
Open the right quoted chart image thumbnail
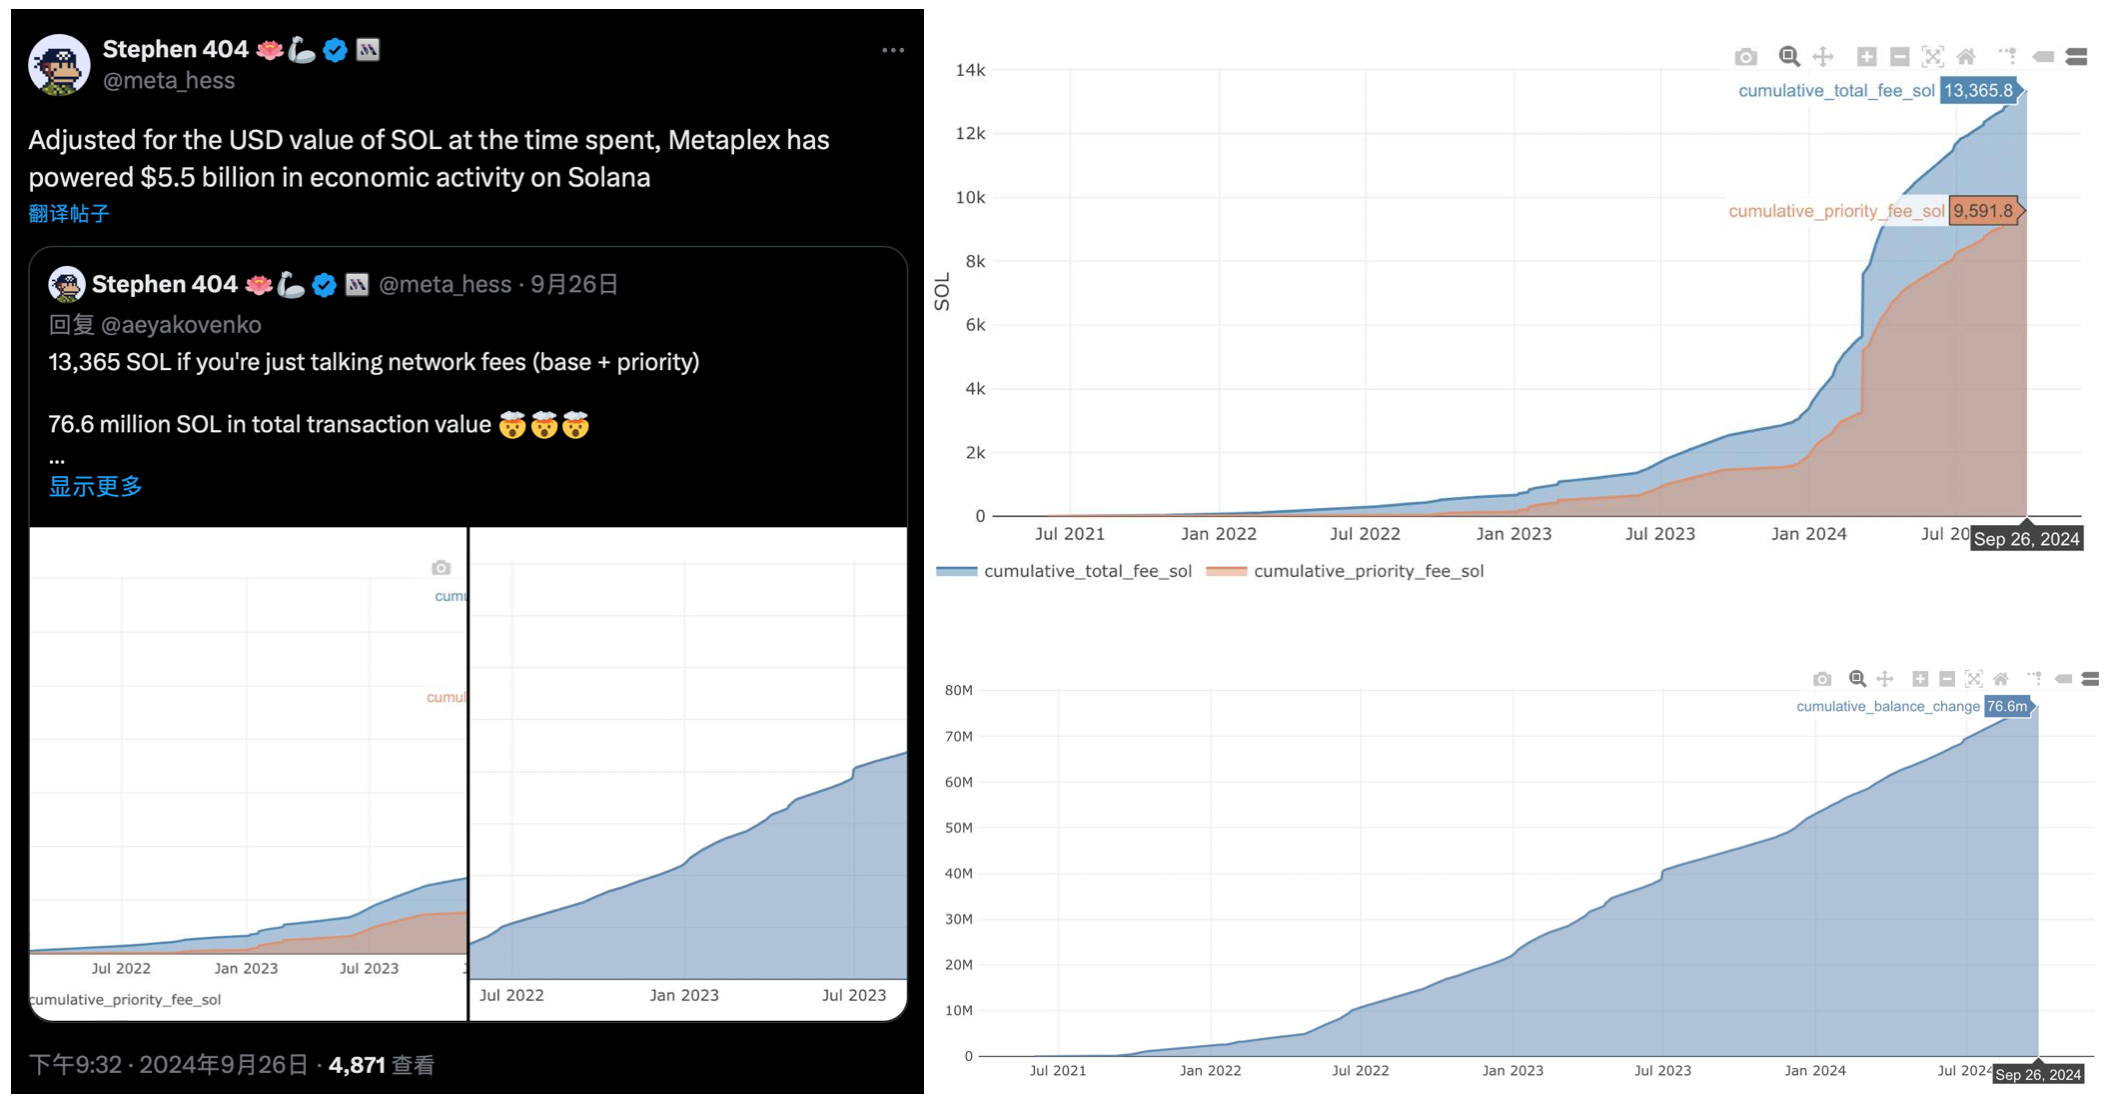tap(688, 772)
